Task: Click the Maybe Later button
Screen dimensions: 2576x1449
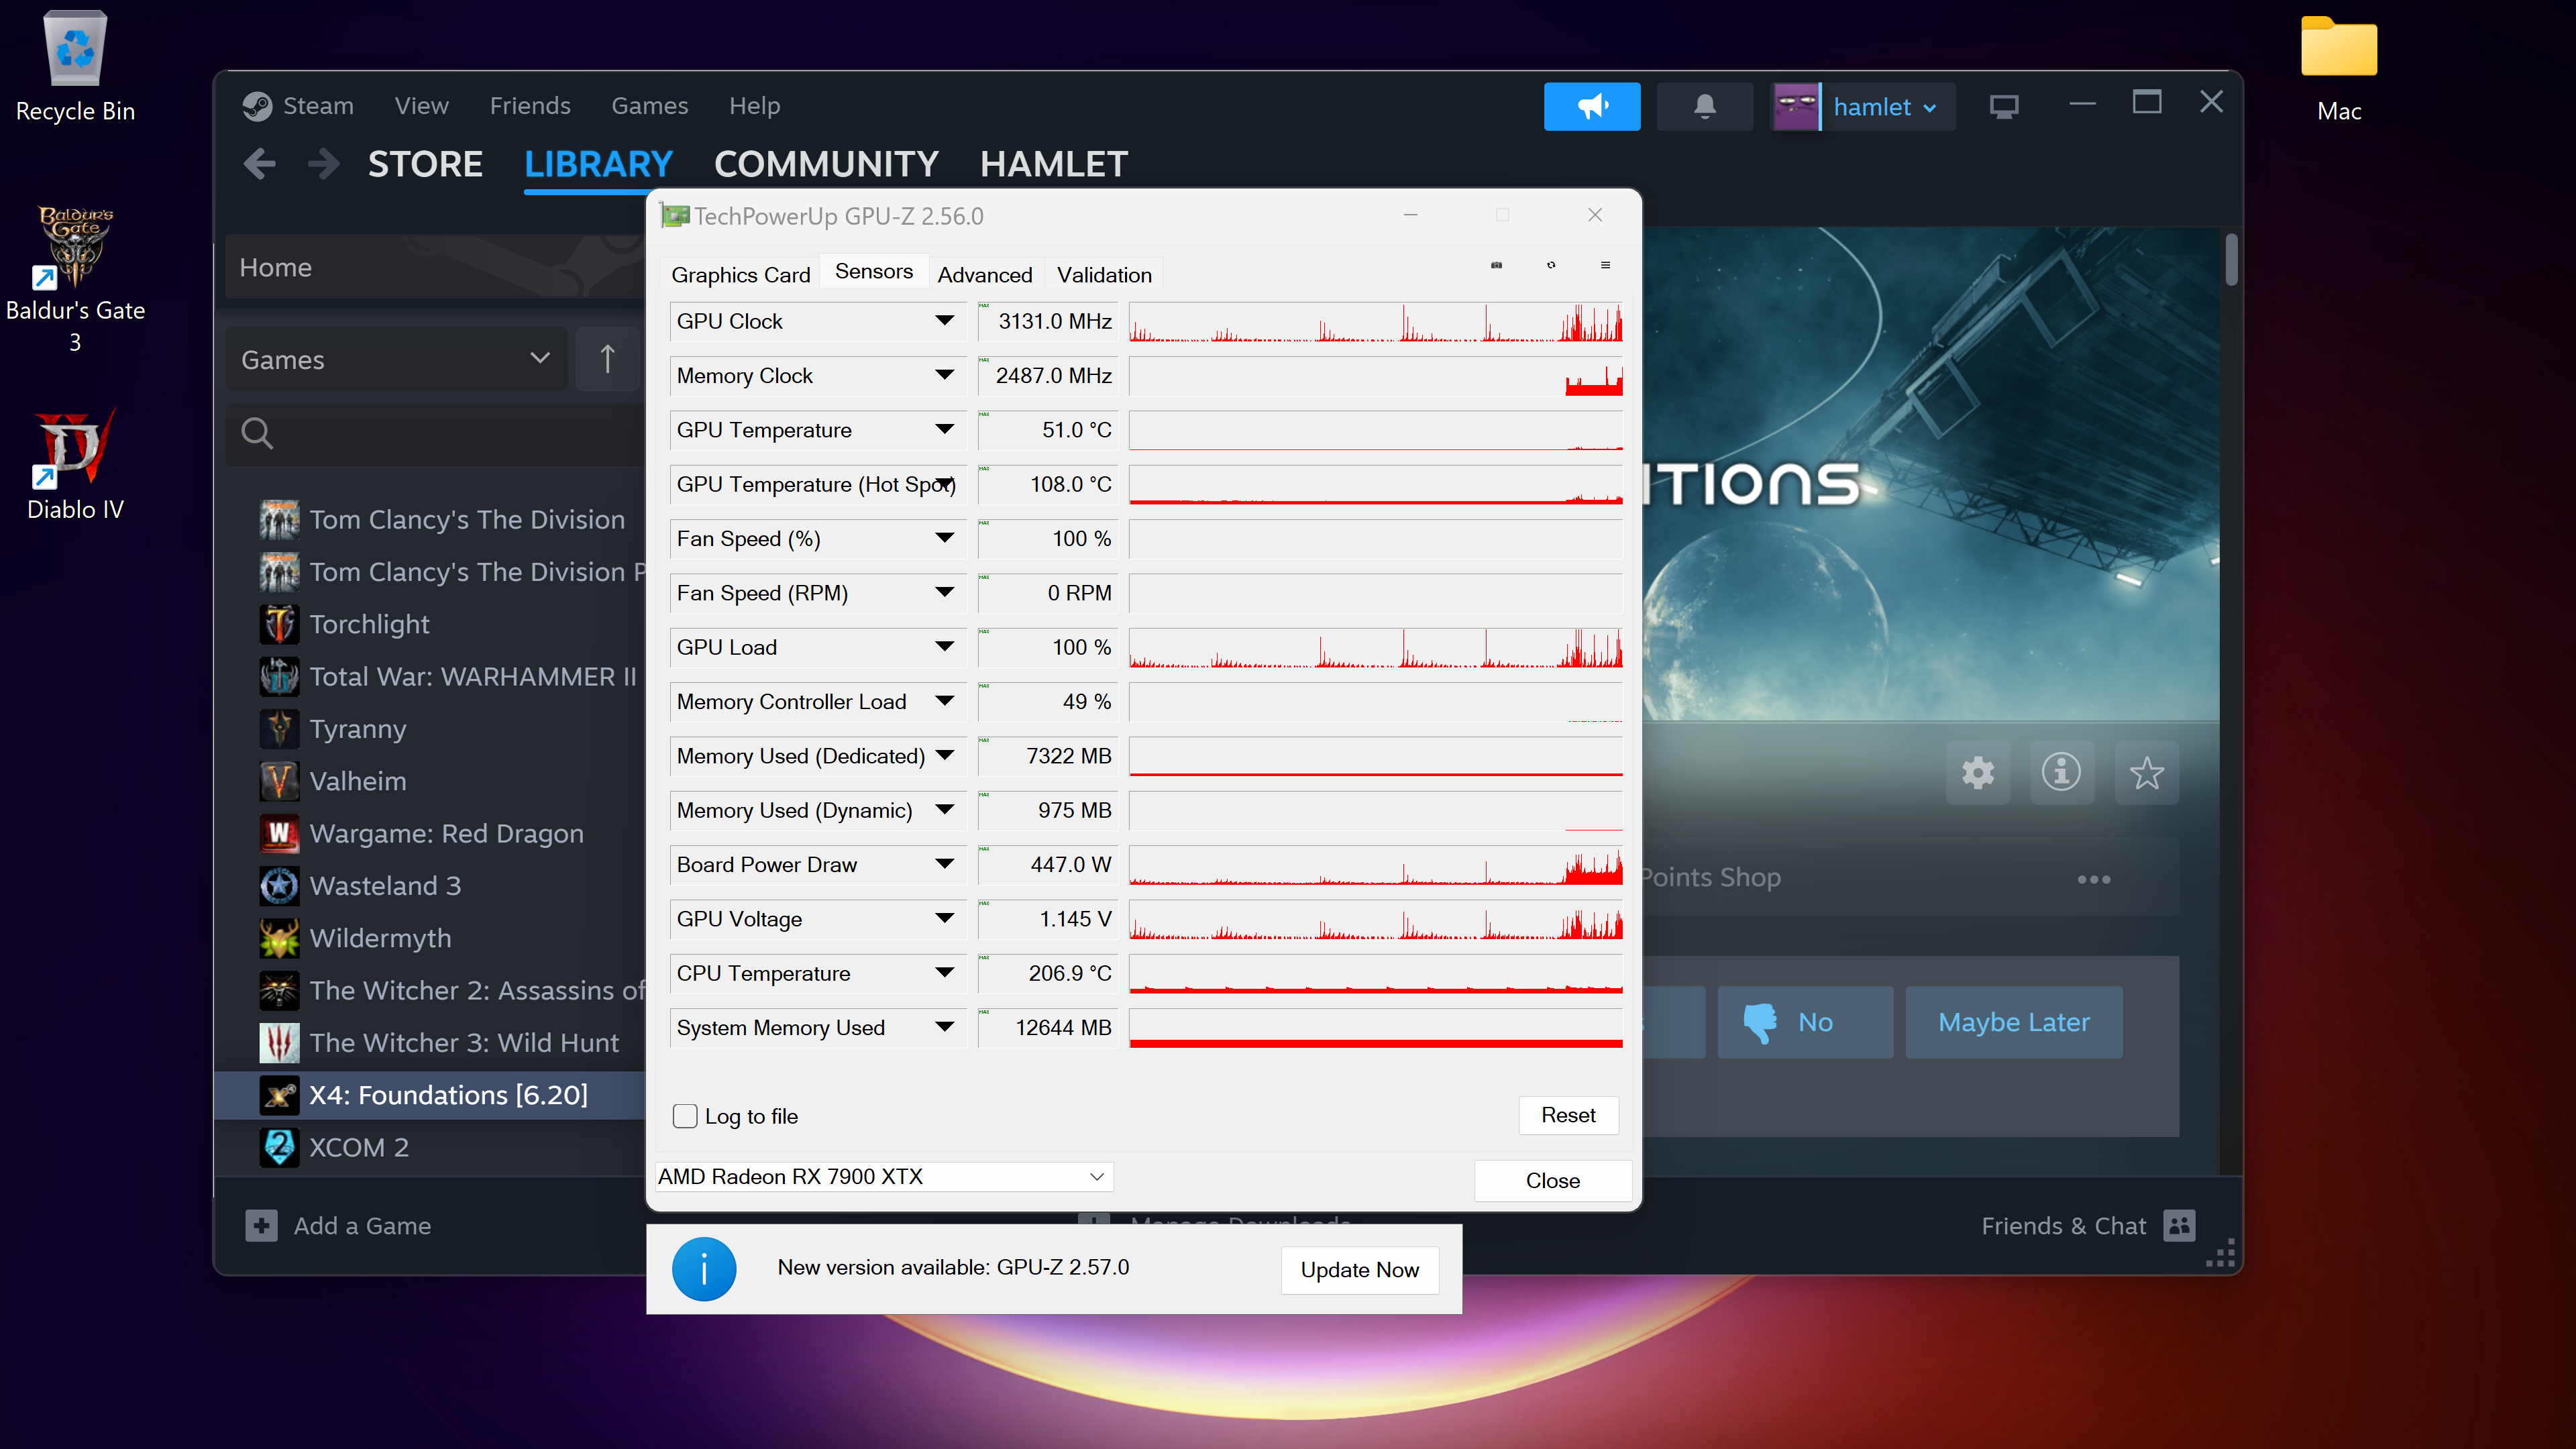Action: pos(2013,1022)
